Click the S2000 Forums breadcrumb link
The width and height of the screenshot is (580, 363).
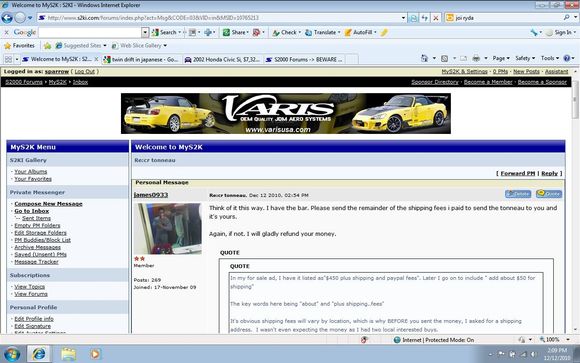pyautogui.click(x=24, y=82)
